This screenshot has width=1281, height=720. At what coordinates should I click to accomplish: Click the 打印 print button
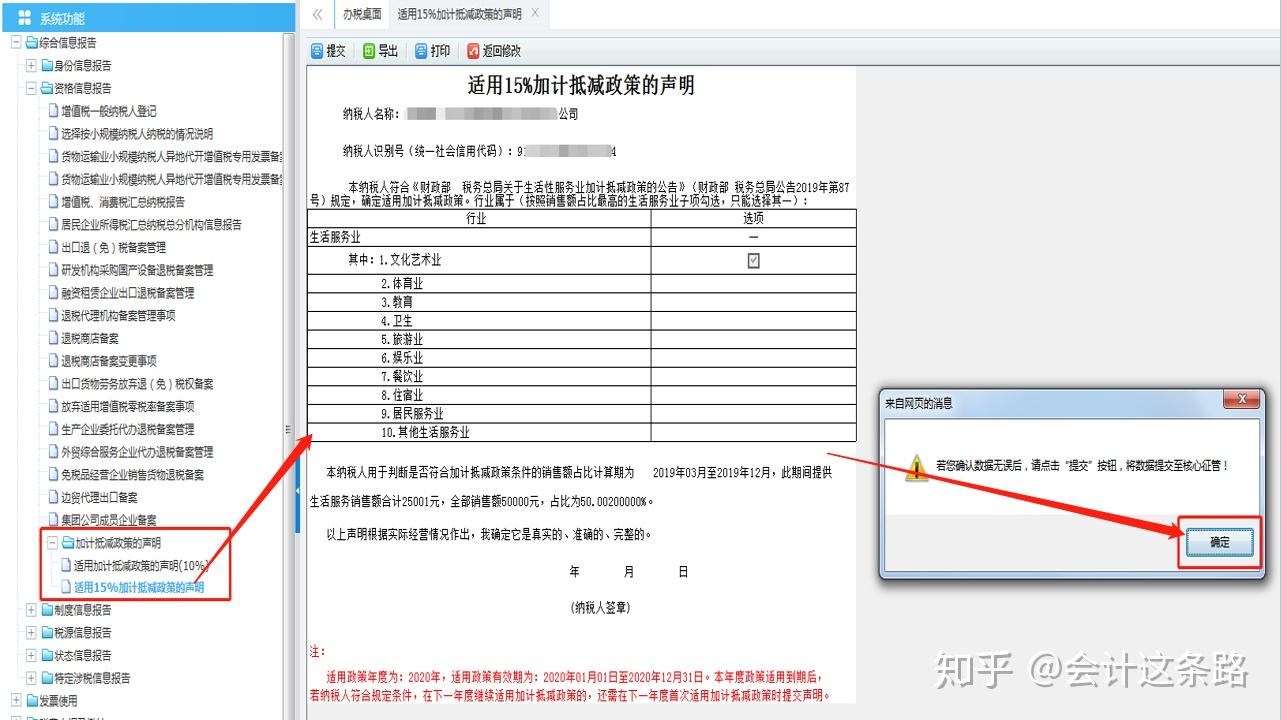pos(432,51)
